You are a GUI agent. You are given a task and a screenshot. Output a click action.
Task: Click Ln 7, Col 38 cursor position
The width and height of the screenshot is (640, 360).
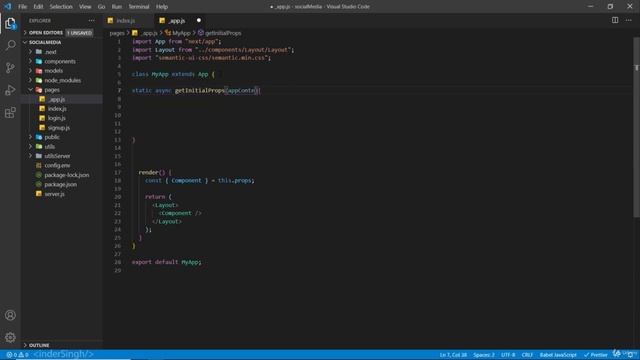click(x=453, y=355)
